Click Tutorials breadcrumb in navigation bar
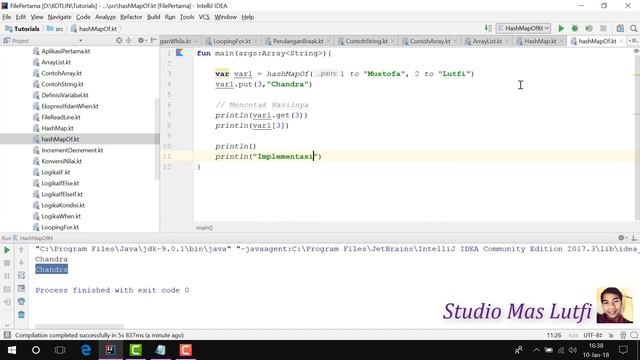The width and height of the screenshot is (640, 360). (x=22, y=29)
